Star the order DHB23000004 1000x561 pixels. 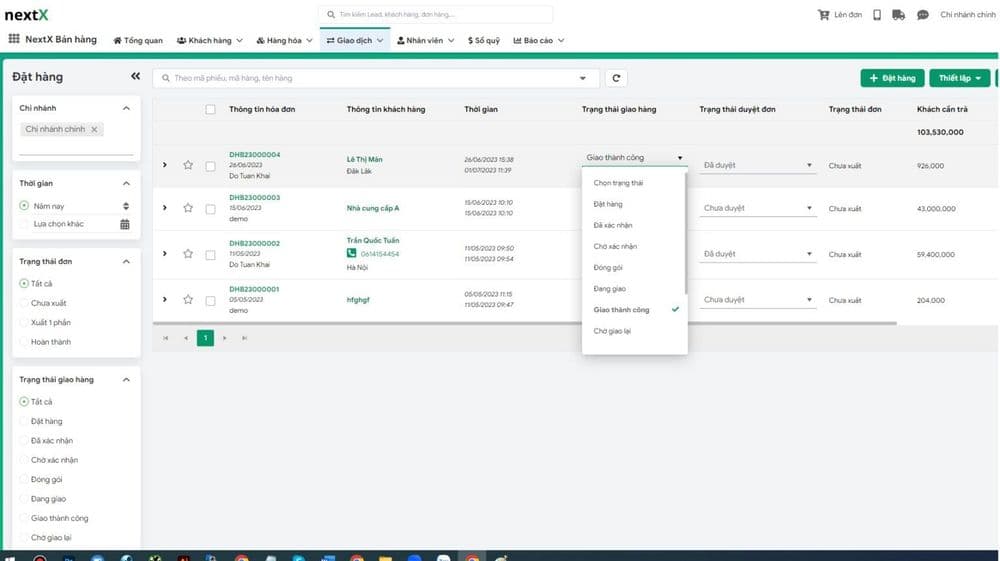[187, 165]
